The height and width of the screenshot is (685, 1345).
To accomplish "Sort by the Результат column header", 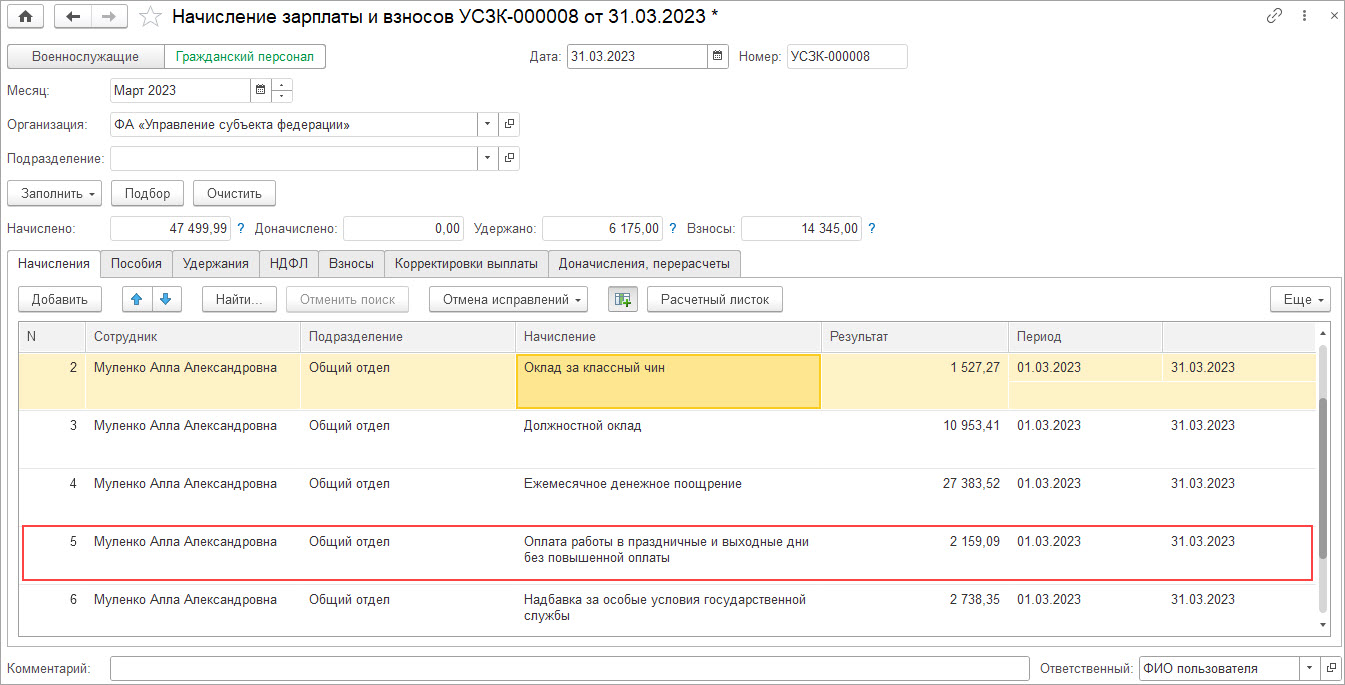I will point(914,337).
